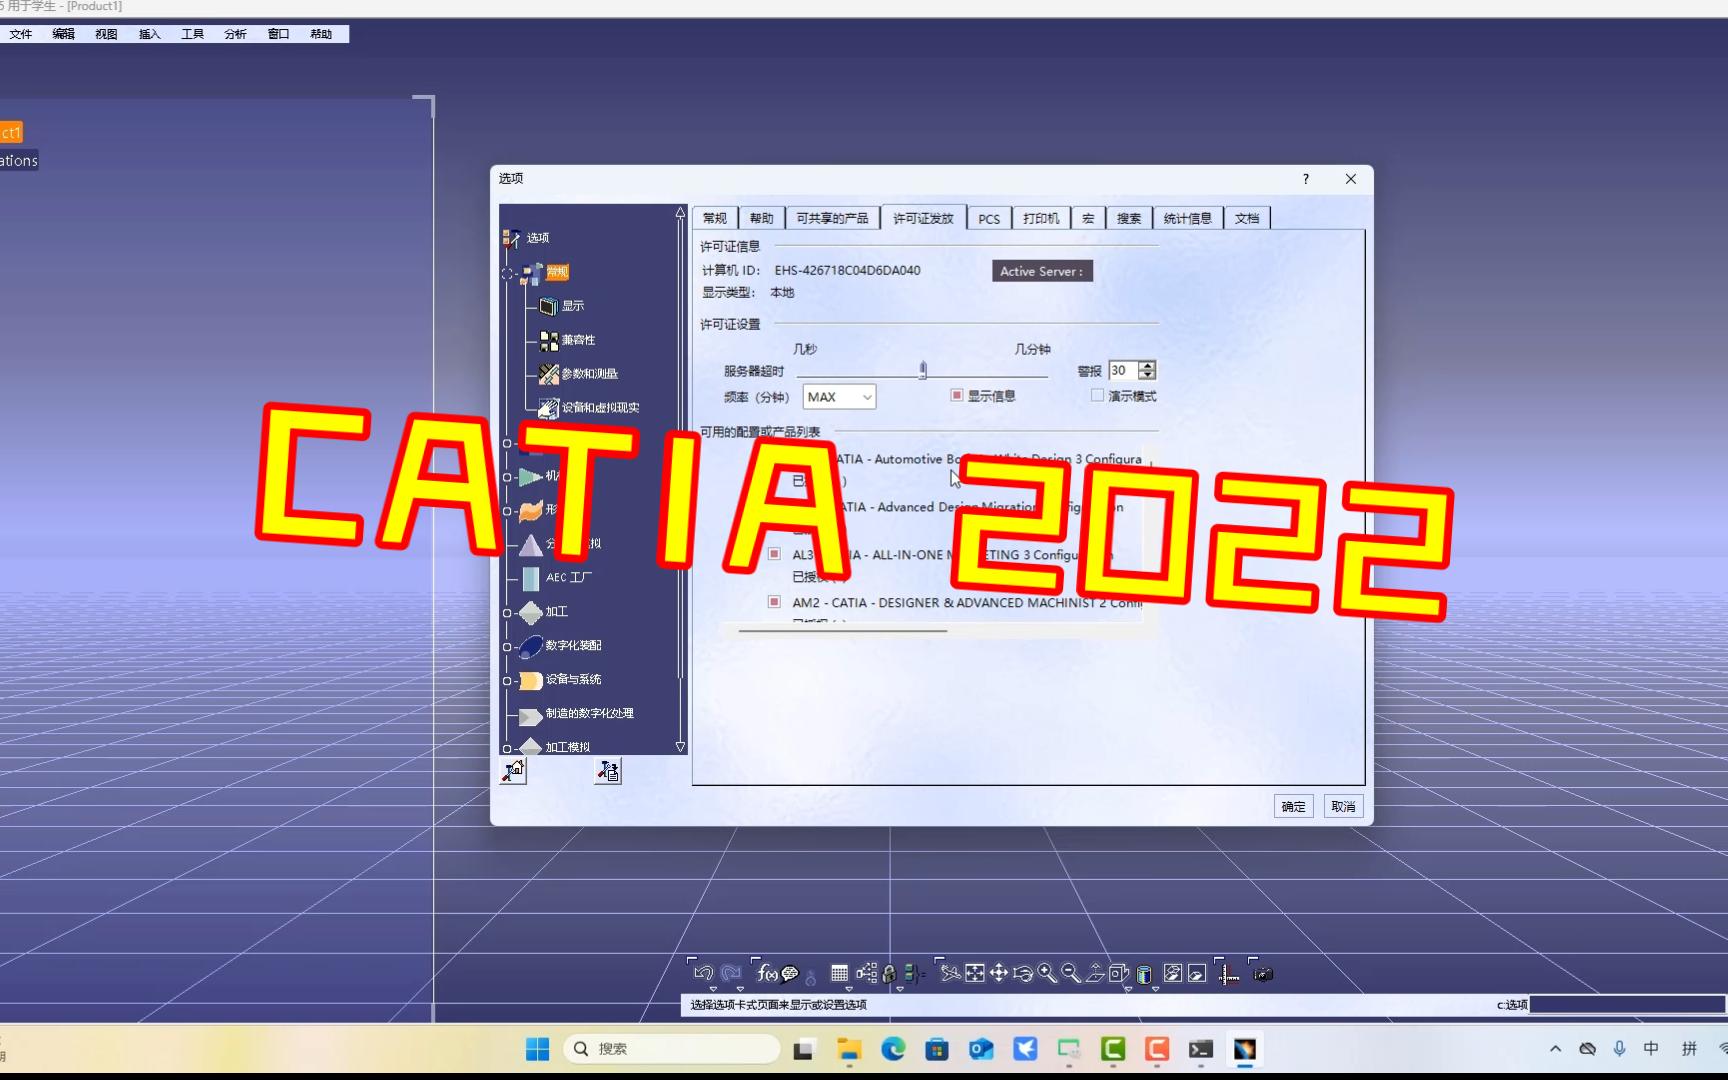Switch to the 帮助 tab
The height and width of the screenshot is (1080, 1728).
762,218
